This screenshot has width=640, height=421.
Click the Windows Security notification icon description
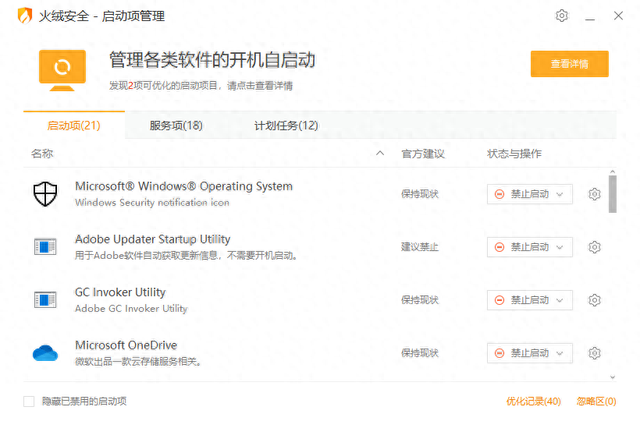pos(152,203)
